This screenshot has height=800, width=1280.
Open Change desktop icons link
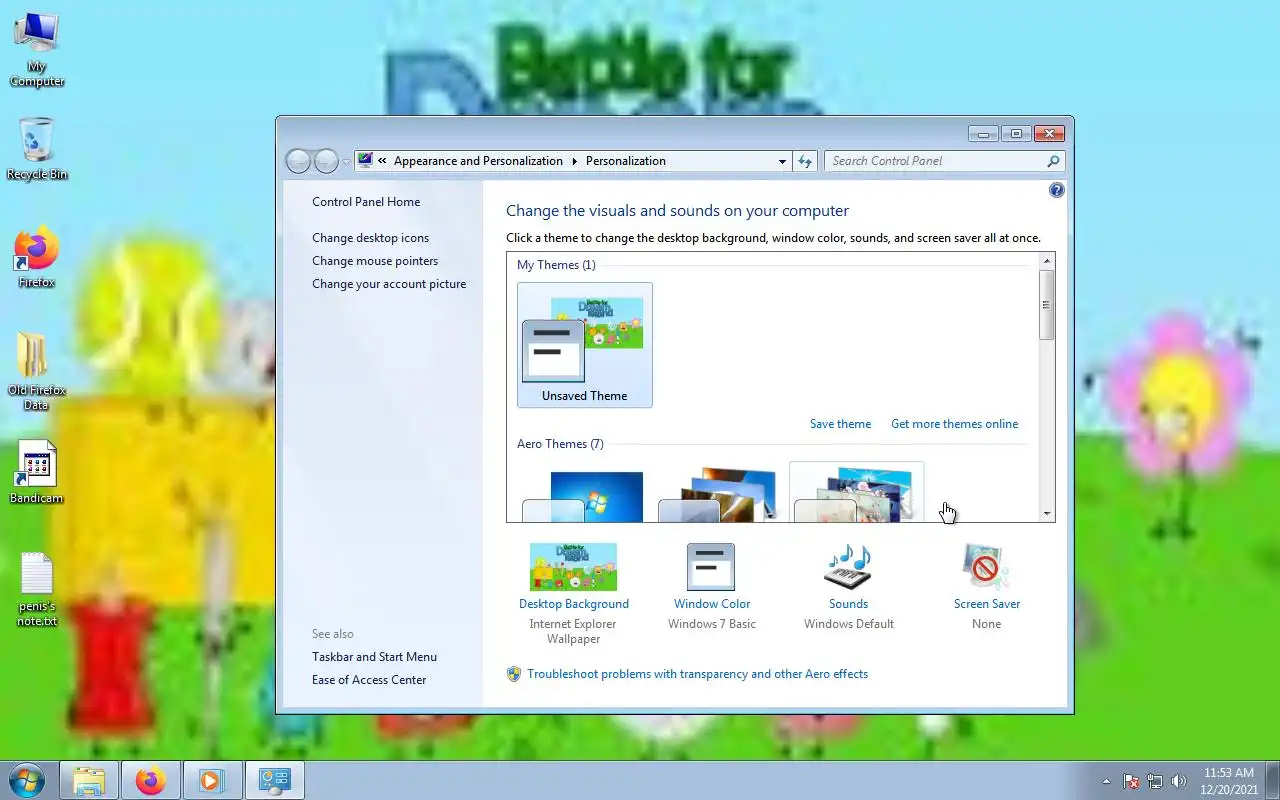[x=370, y=238]
